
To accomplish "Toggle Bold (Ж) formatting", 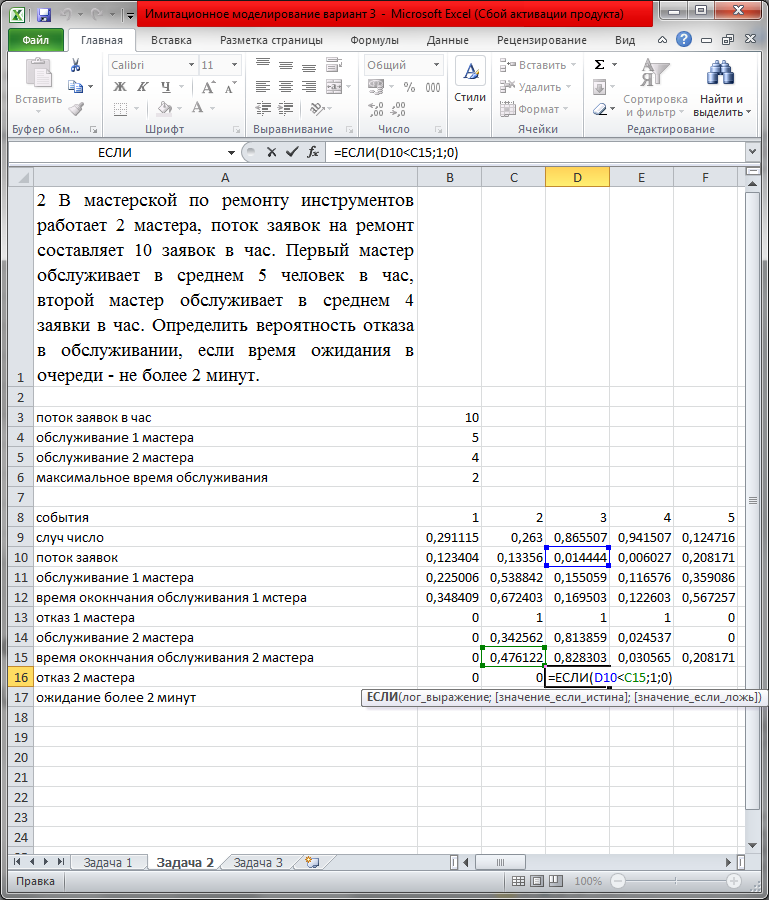I will point(119,87).
